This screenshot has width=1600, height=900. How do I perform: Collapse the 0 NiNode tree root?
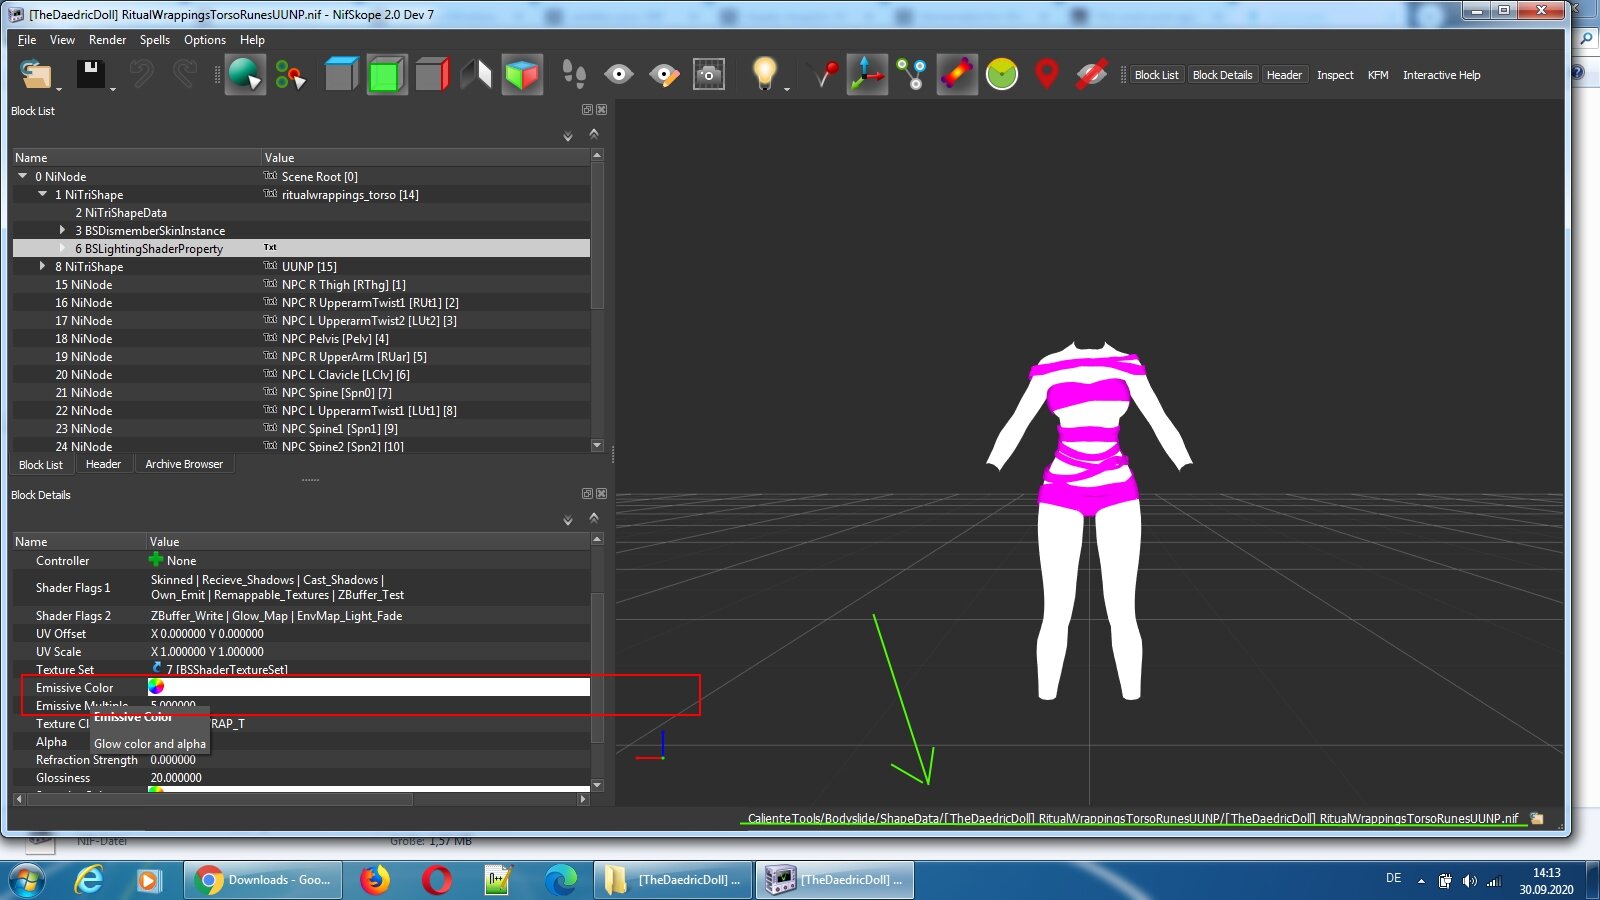coord(23,176)
